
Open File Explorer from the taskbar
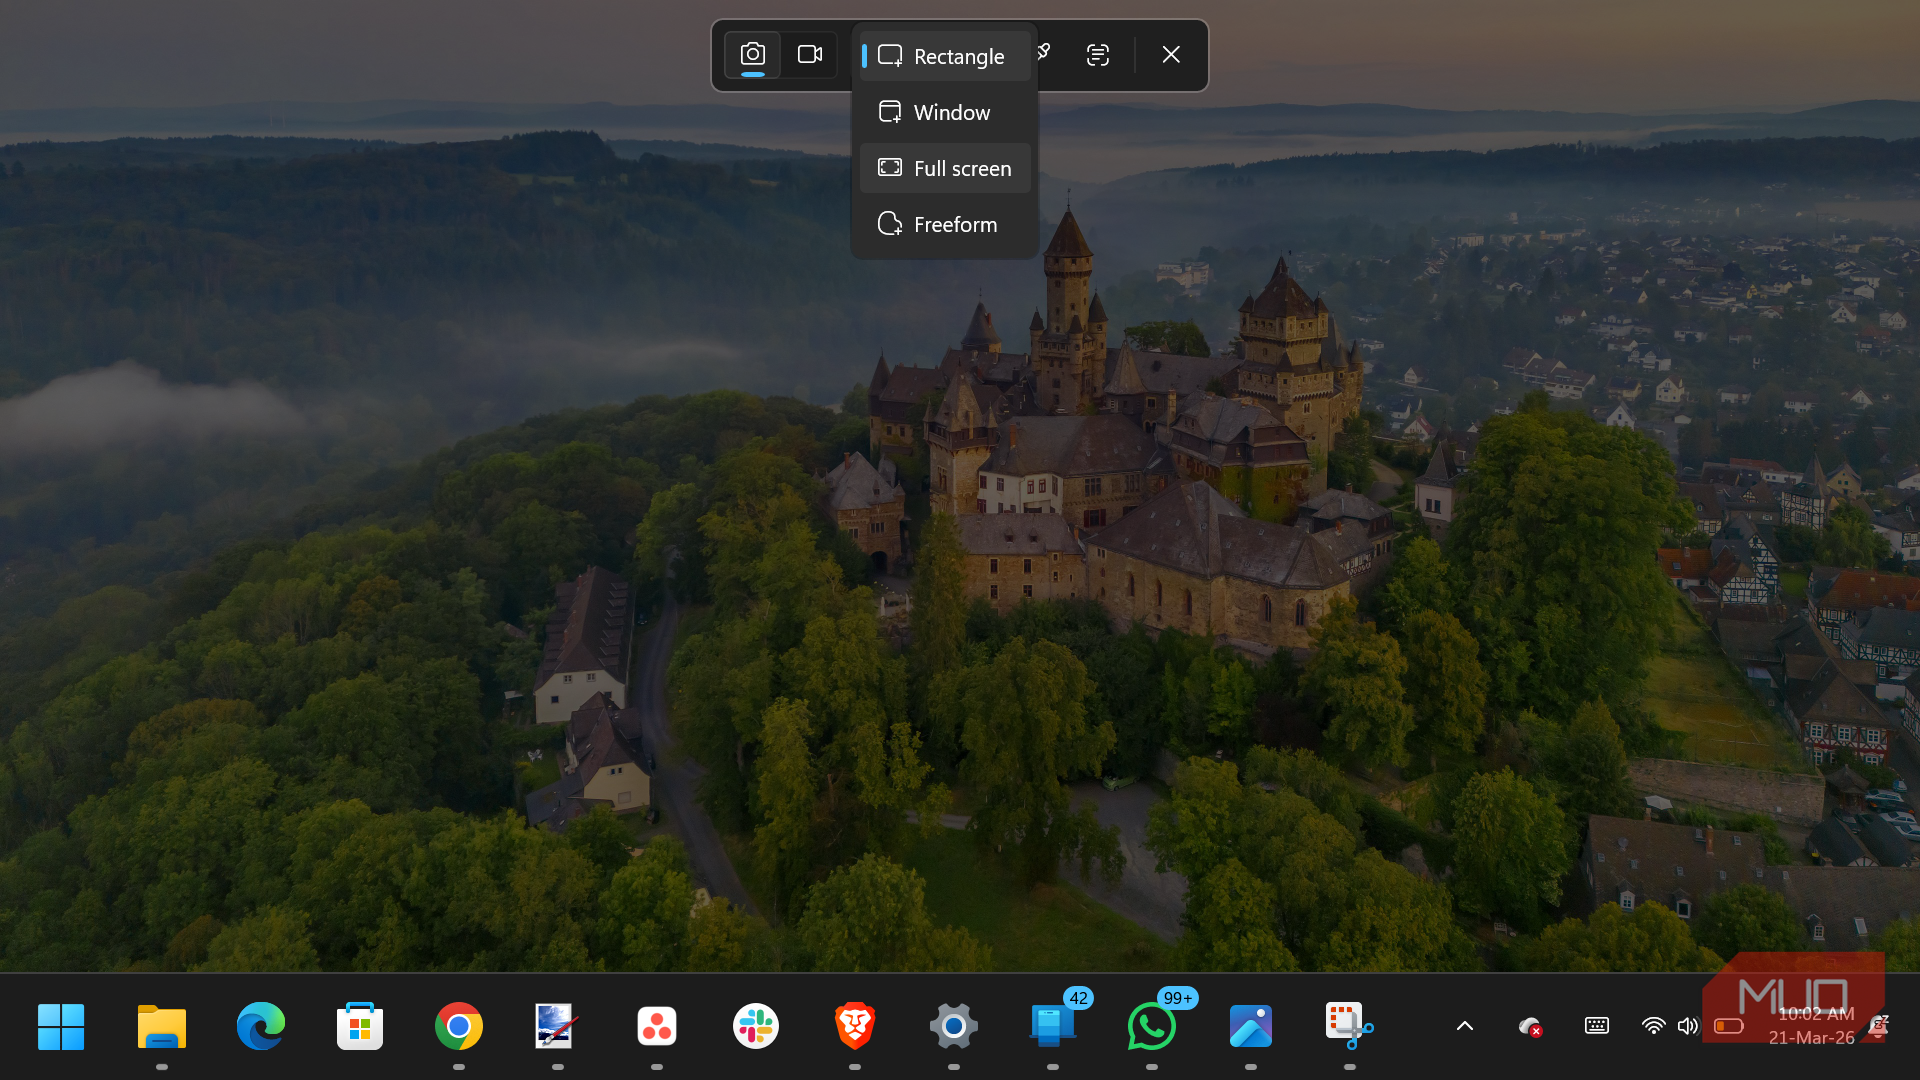point(162,1026)
